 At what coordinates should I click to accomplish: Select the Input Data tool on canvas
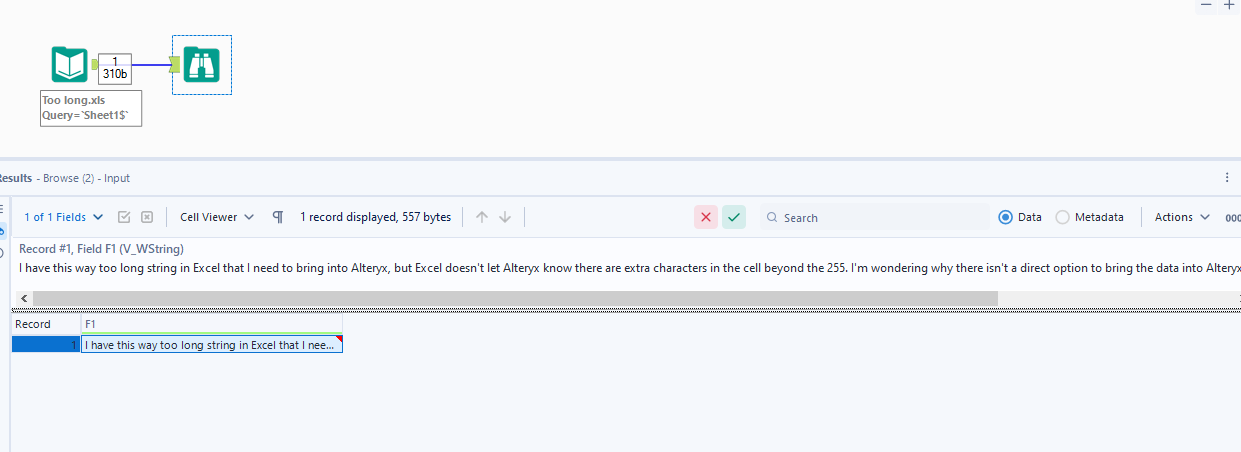(70, 65)
